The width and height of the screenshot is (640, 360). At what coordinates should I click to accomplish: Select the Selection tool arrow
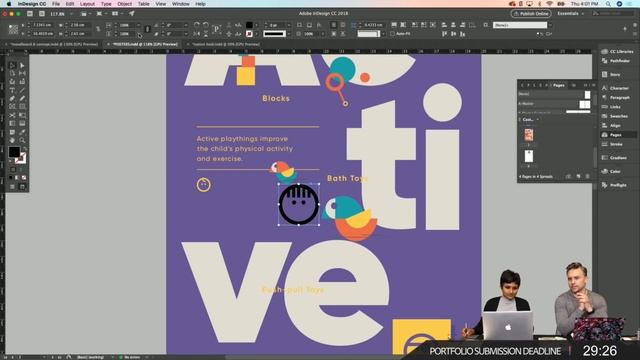tap(12, 65)
